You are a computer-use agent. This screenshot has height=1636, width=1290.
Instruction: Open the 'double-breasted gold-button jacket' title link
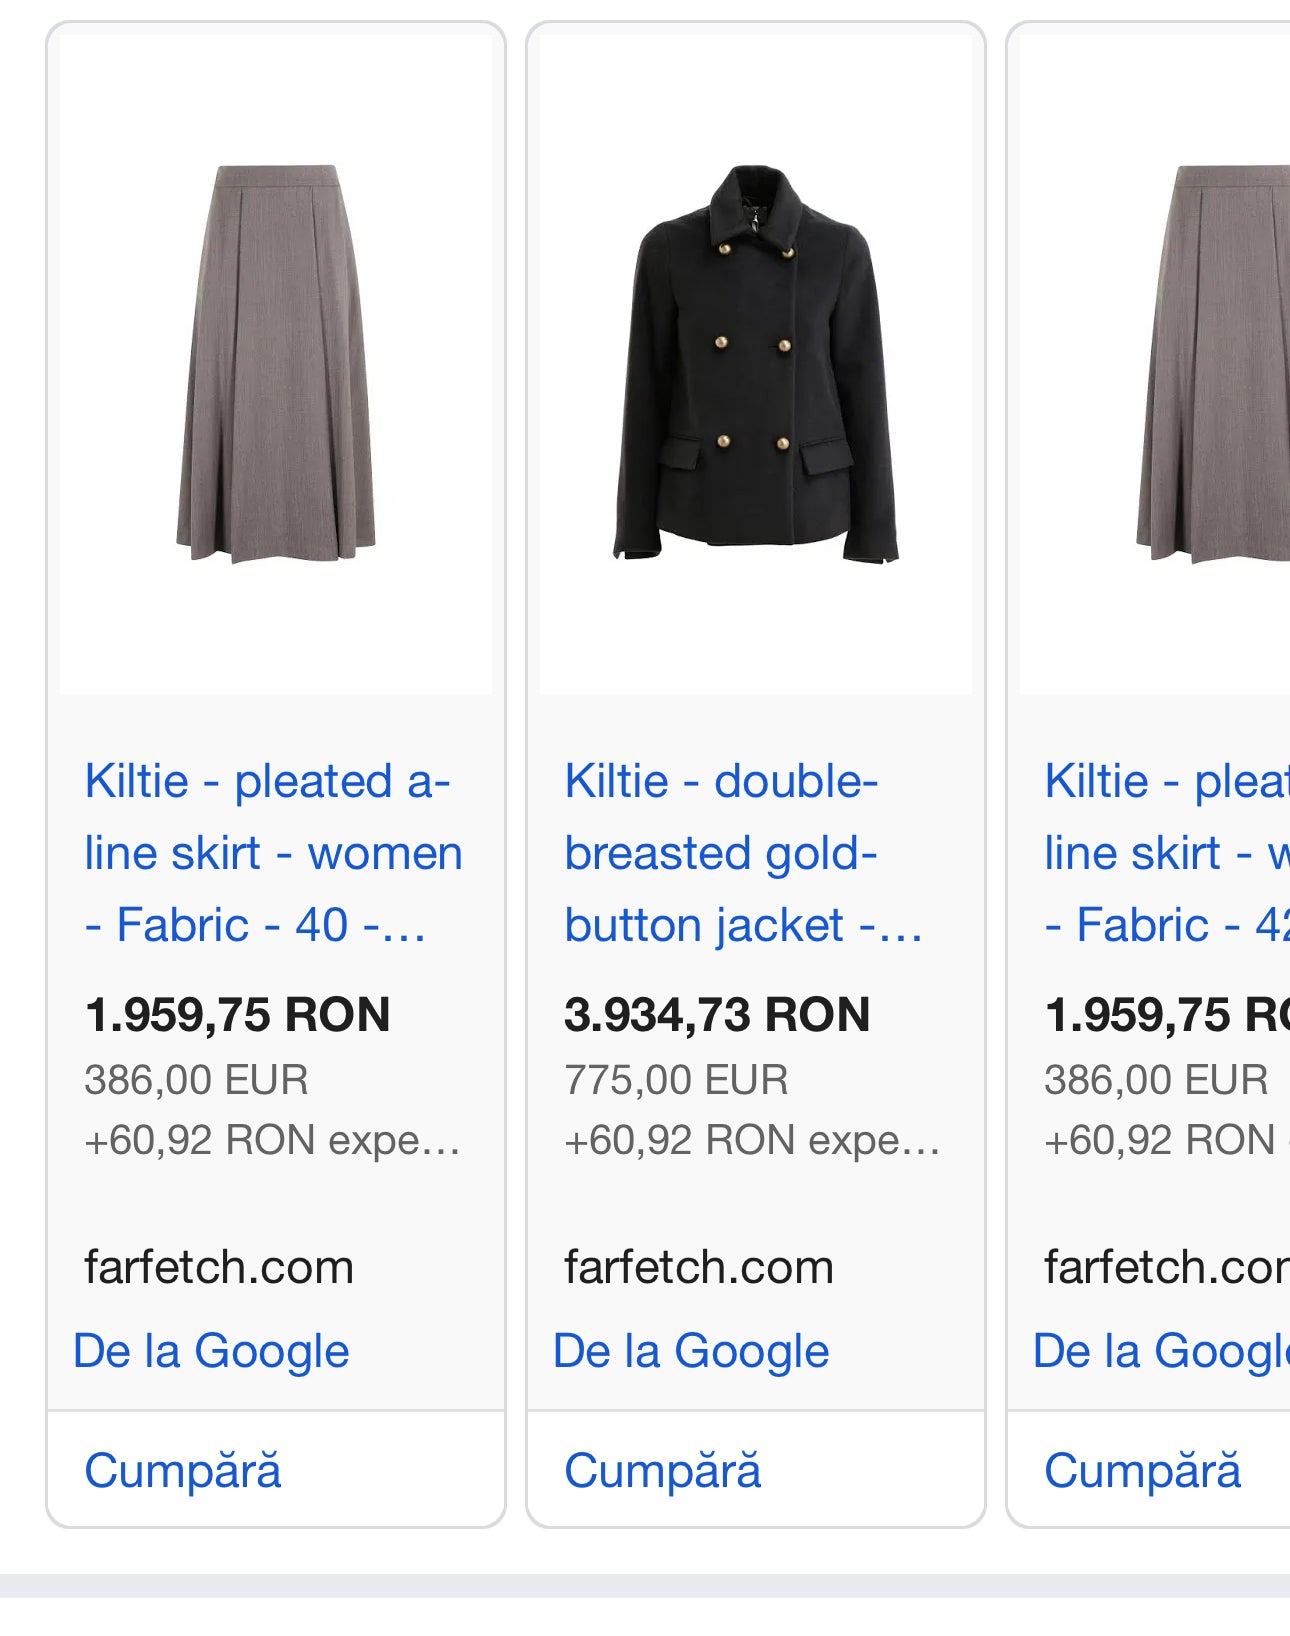(742, 853)
